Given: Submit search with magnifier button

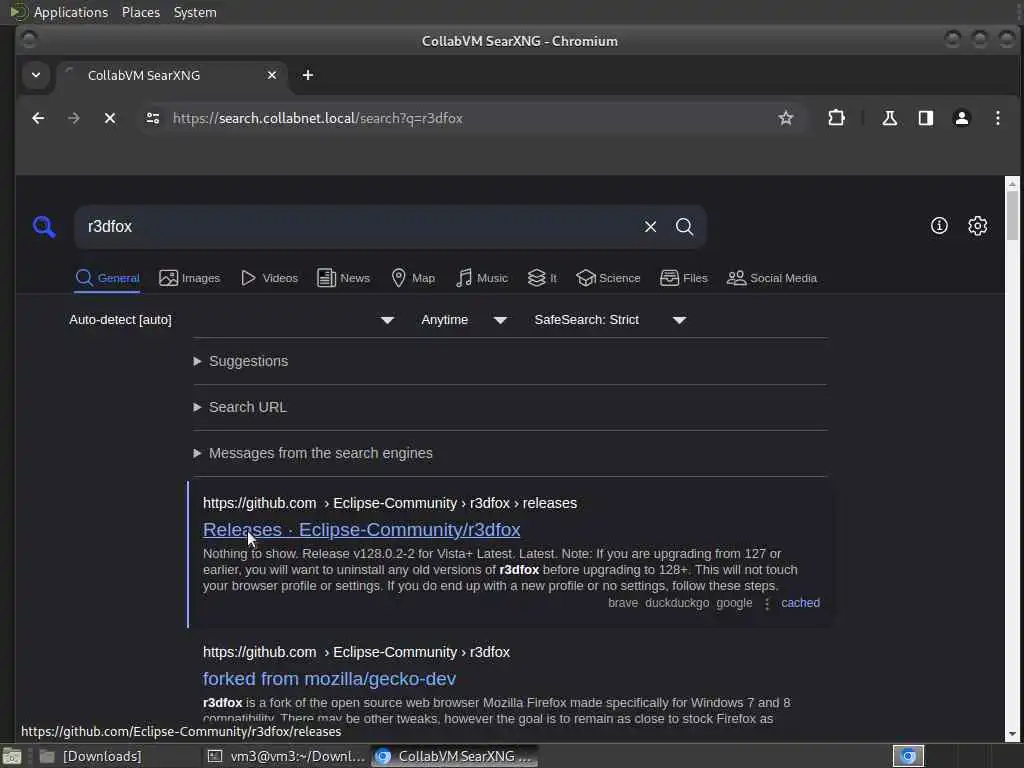Looking at the screenshot, I should (684, 227).
